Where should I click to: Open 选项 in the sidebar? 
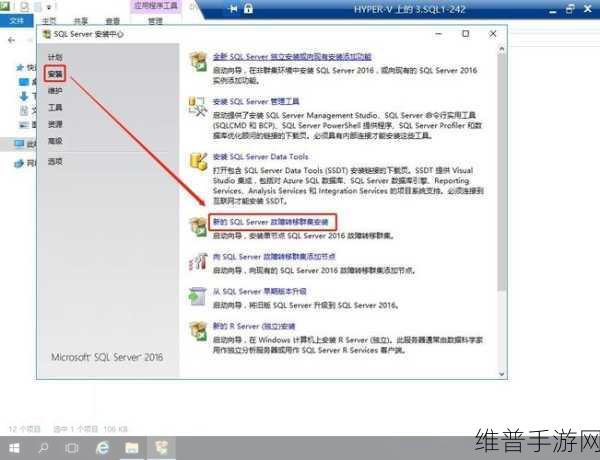55,161
